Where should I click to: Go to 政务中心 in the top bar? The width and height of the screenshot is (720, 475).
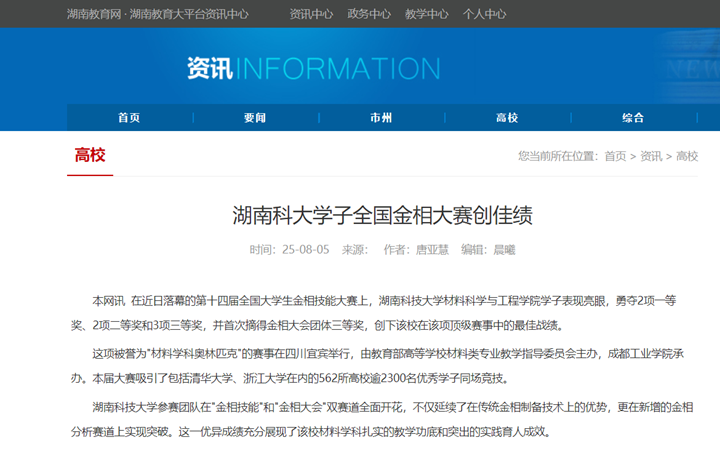coord(369,14)
